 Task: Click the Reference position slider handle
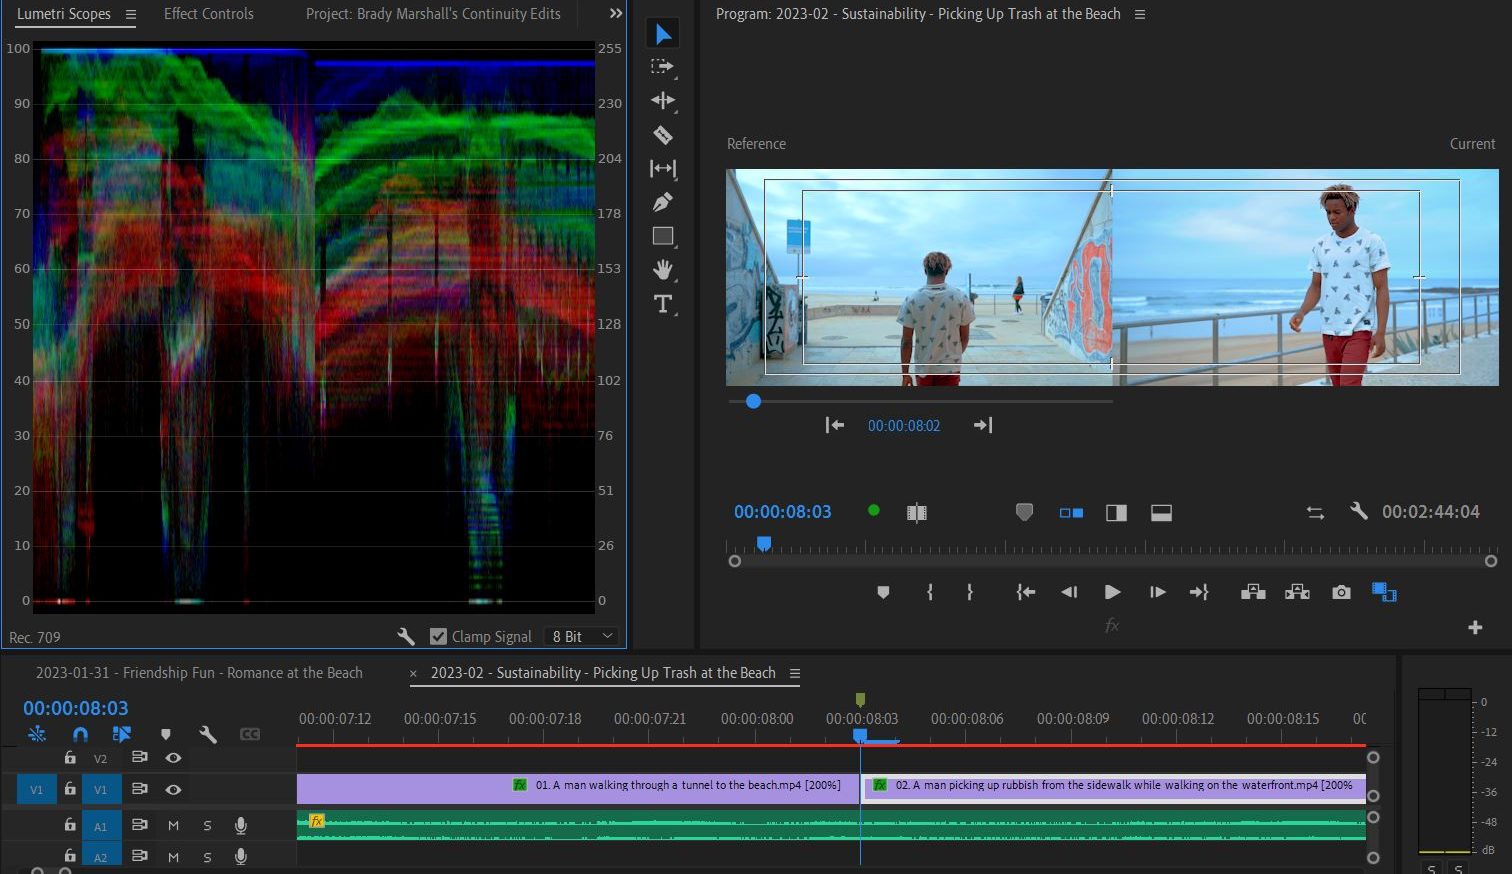[753, 401]
